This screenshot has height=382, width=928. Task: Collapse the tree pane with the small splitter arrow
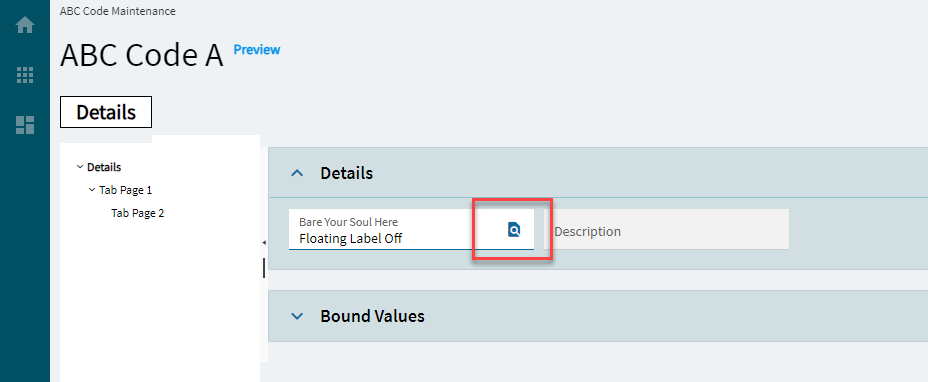point(264,243)
